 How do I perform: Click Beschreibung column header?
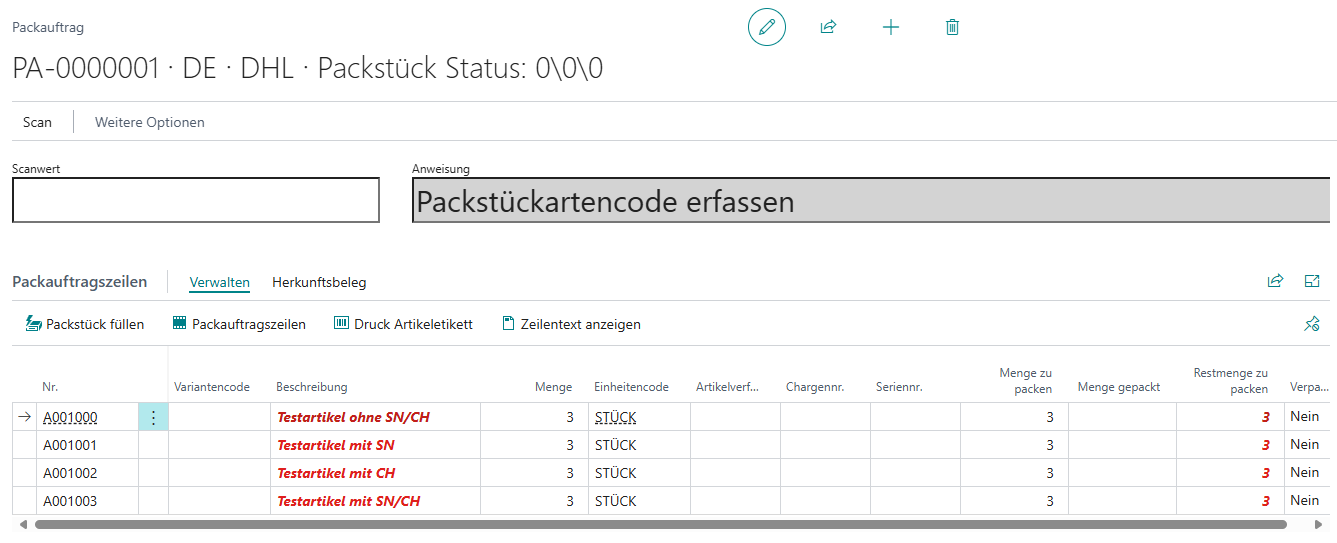point(311,387)
